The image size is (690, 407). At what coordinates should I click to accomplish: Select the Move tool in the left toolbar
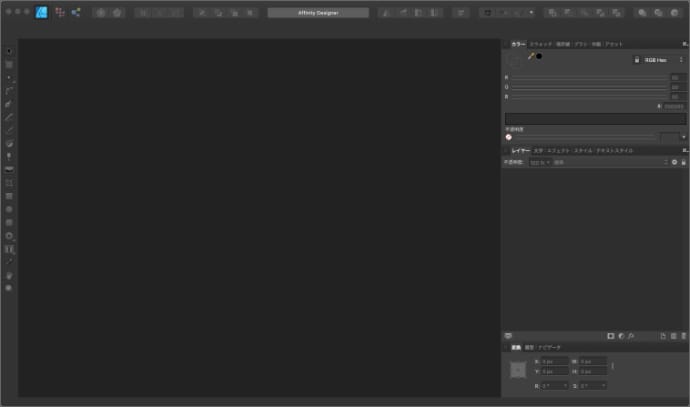9,50
